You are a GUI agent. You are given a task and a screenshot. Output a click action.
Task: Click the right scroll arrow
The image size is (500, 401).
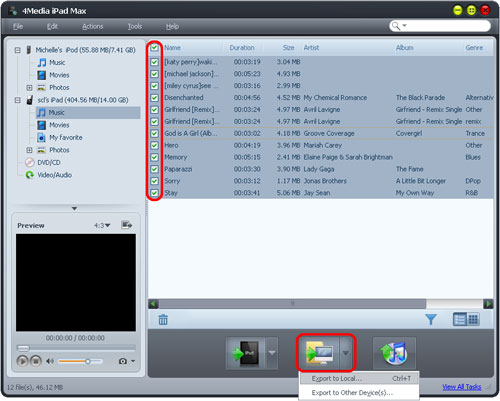point(488,304)
